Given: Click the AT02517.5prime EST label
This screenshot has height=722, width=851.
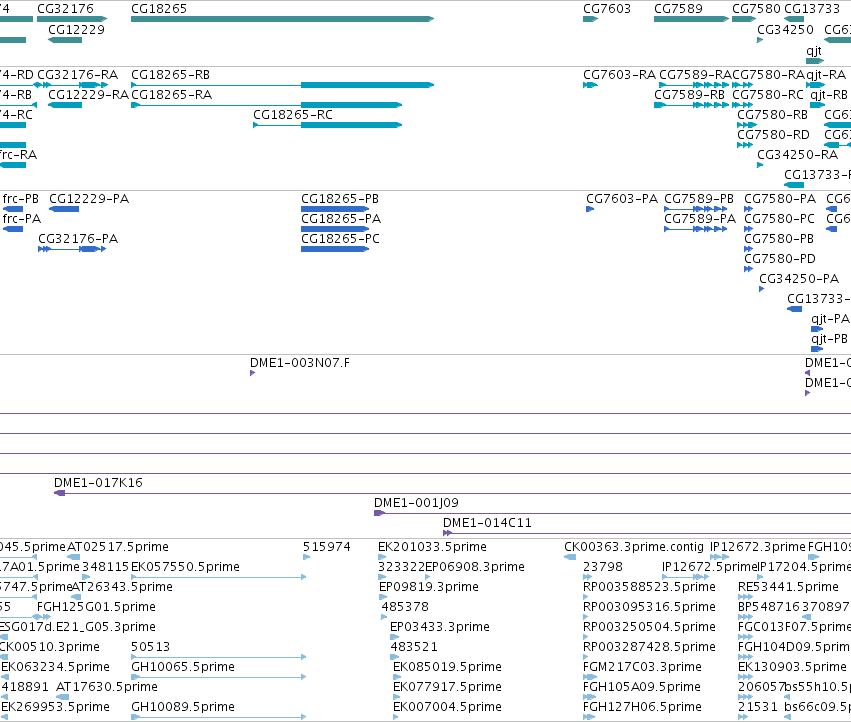Looking at the screenshot, I should click(x=118, y=547).
